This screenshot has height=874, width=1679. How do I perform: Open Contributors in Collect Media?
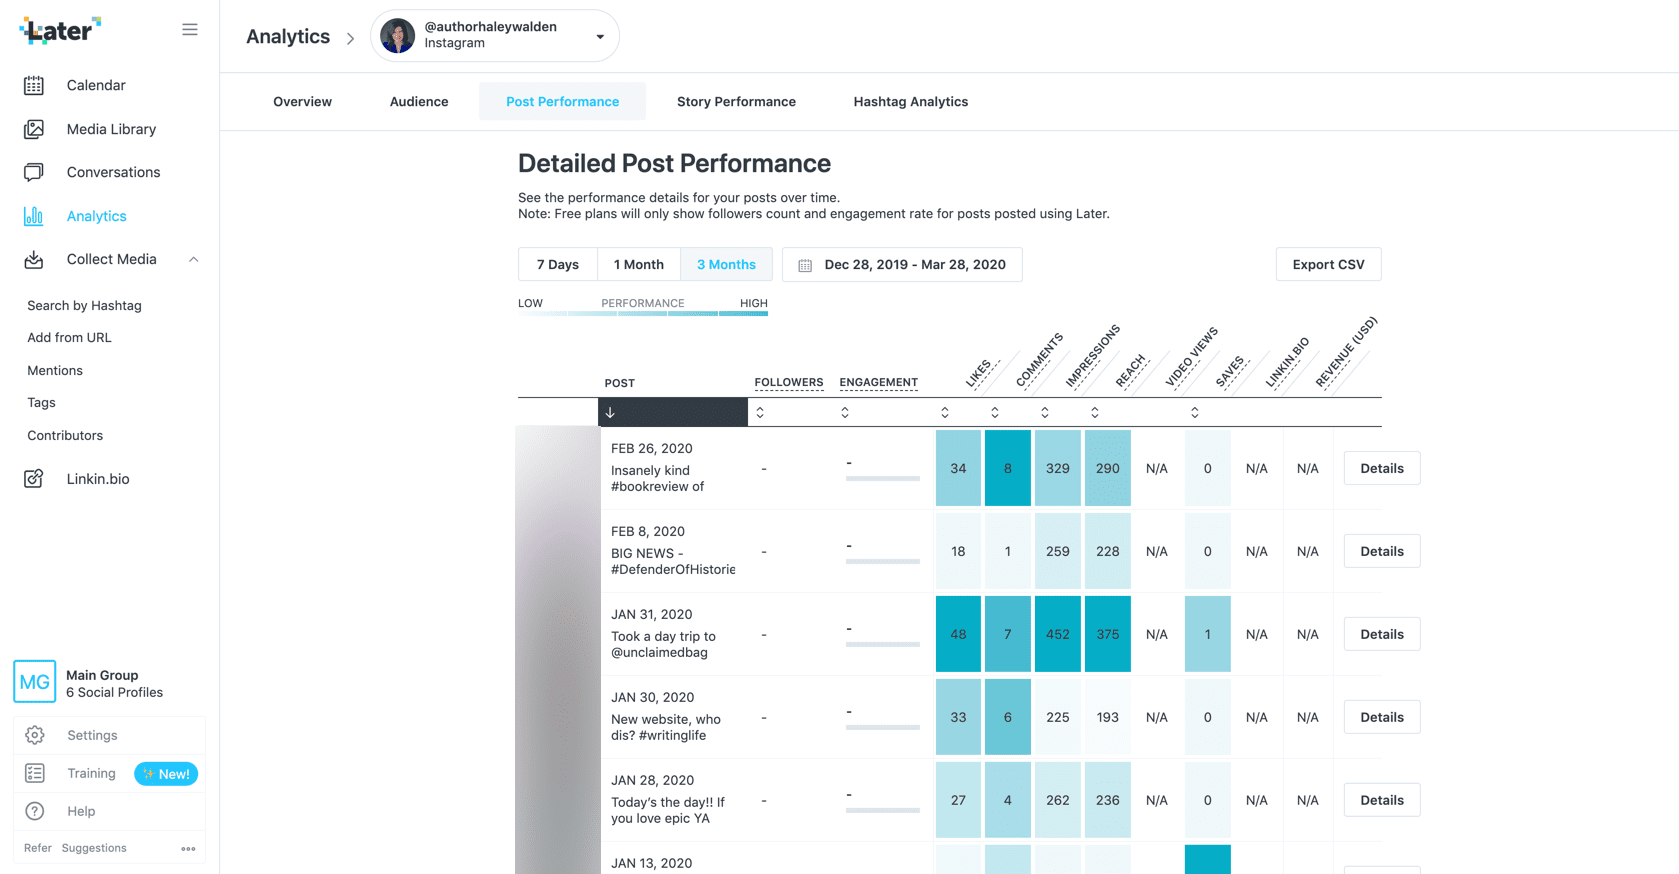coord(65,436)
